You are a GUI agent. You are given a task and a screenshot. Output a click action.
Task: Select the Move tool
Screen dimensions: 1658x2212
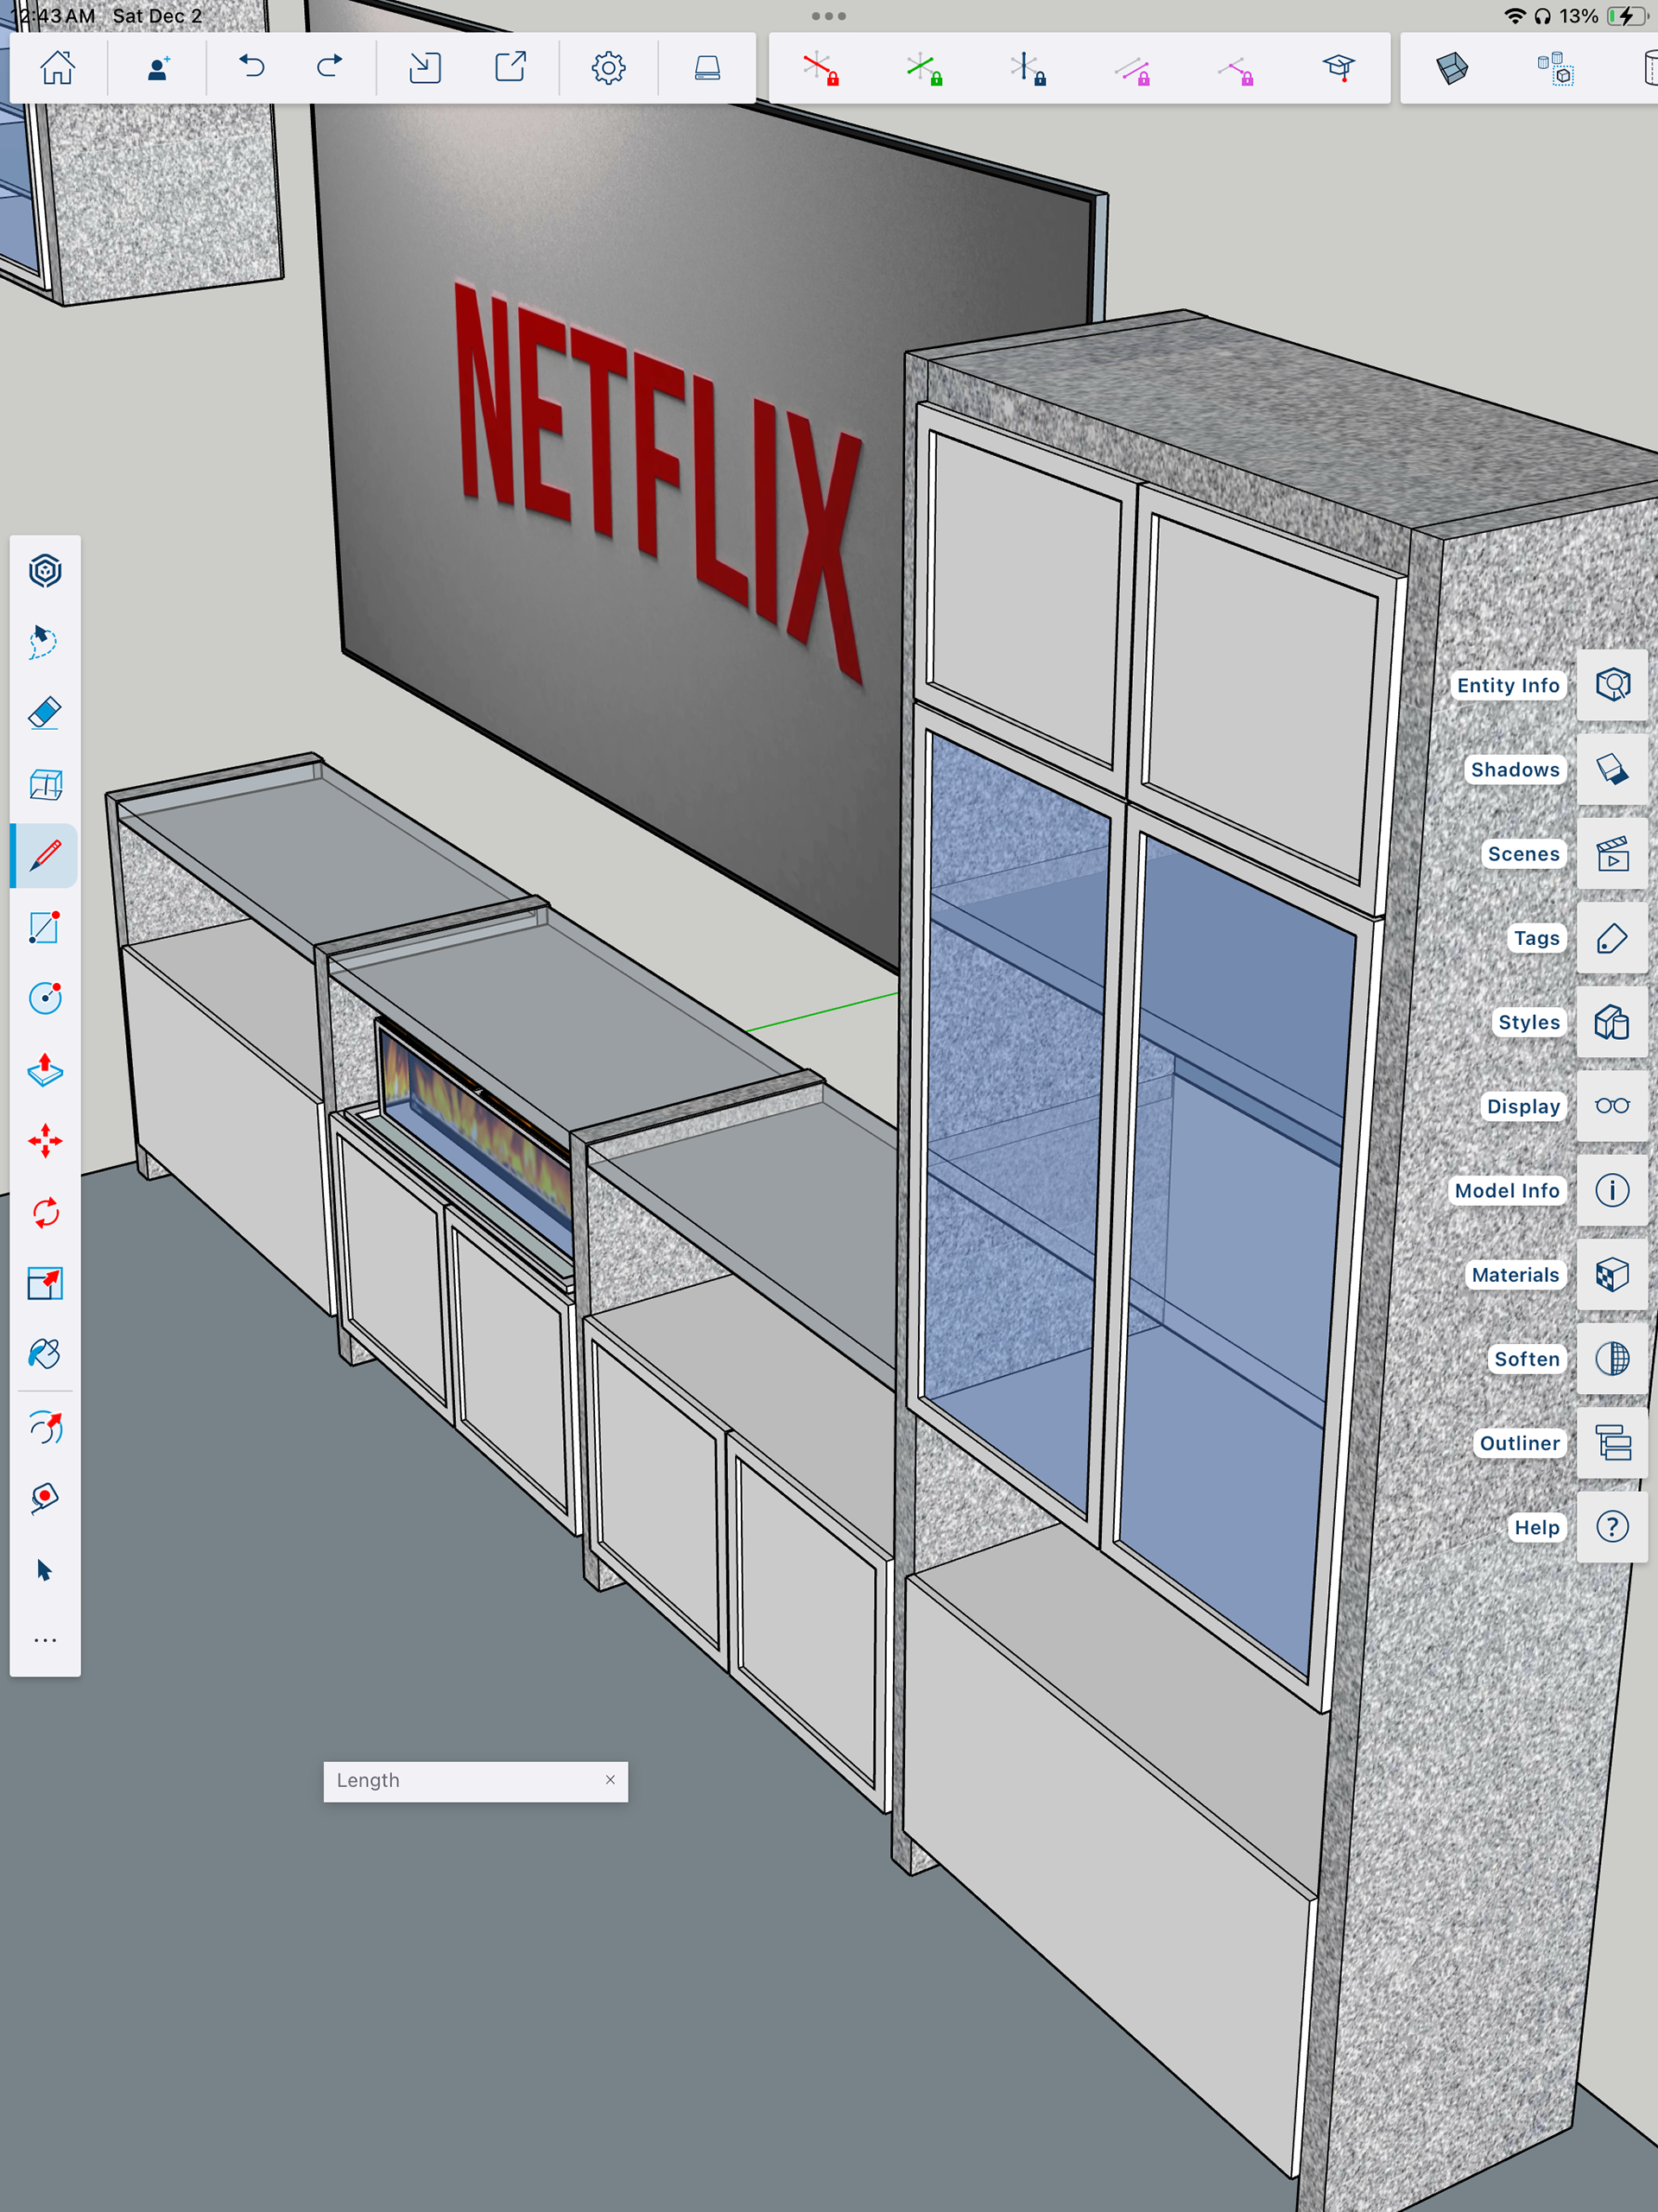click(45, 1141)
